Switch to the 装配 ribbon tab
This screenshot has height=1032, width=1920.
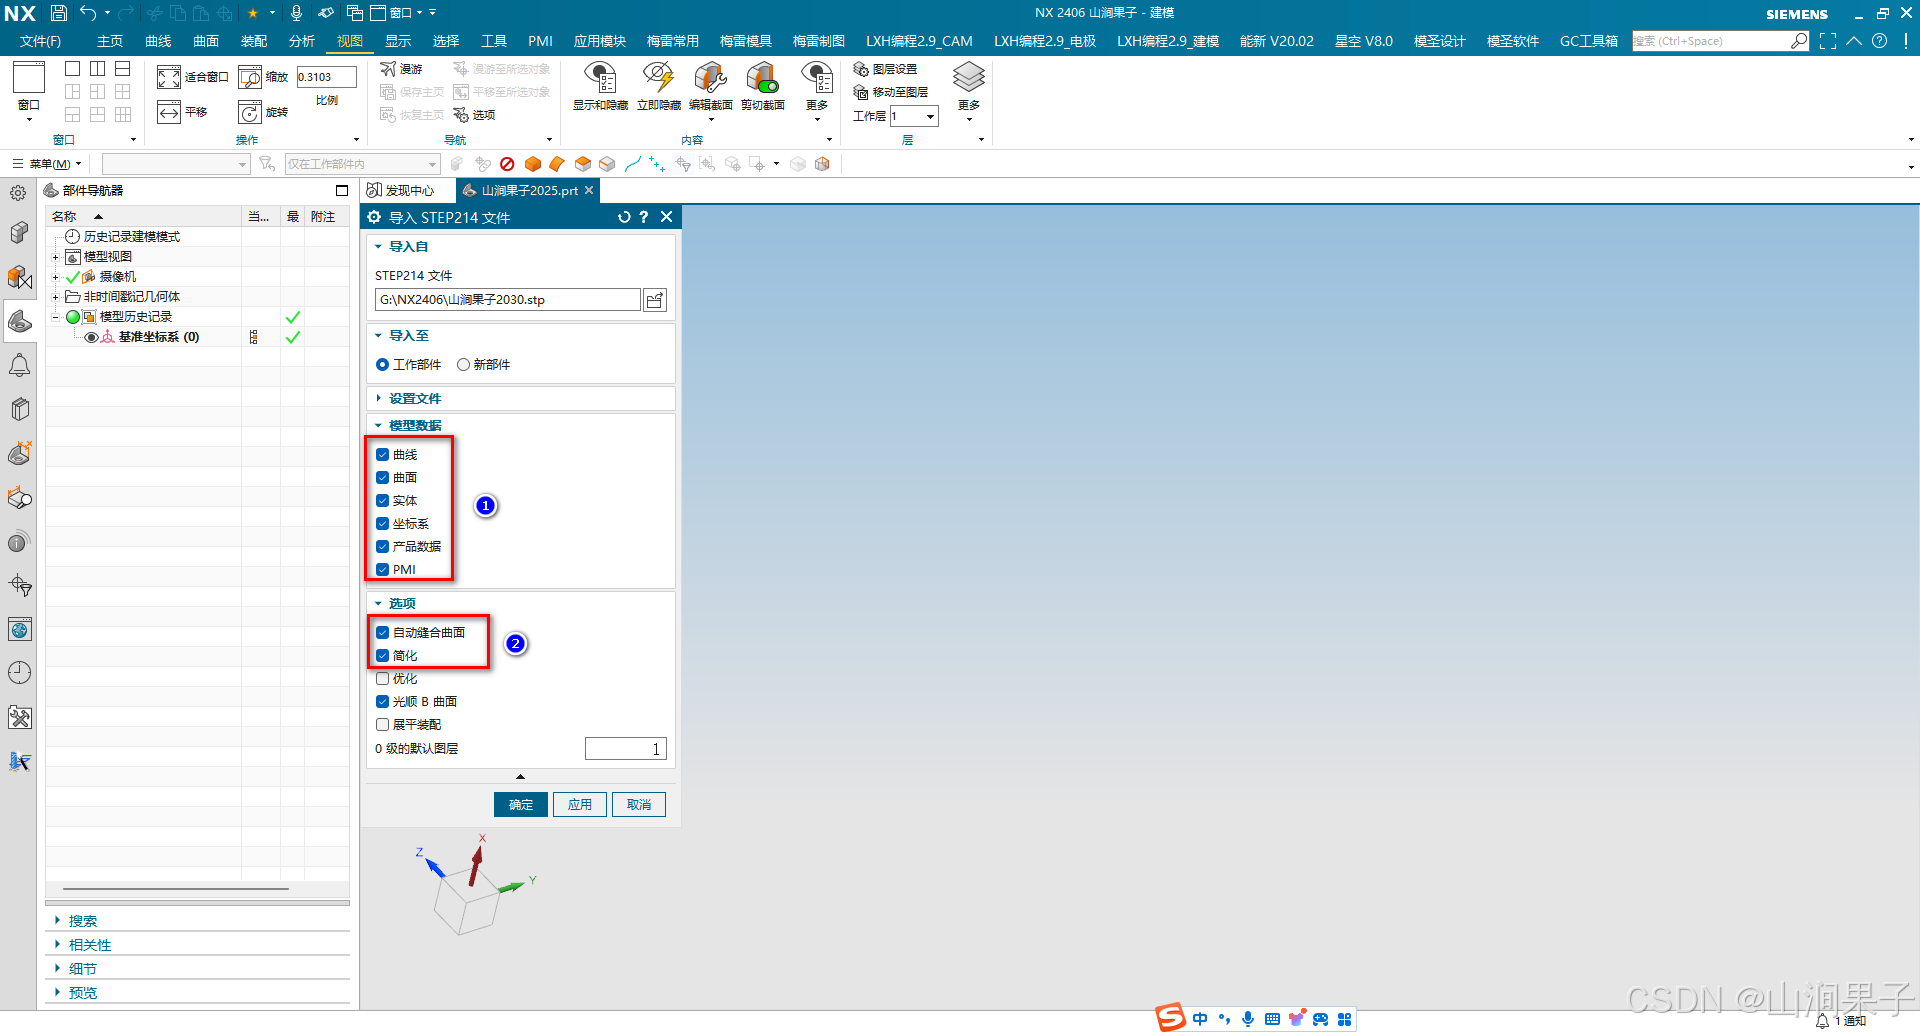click(254, 41)
